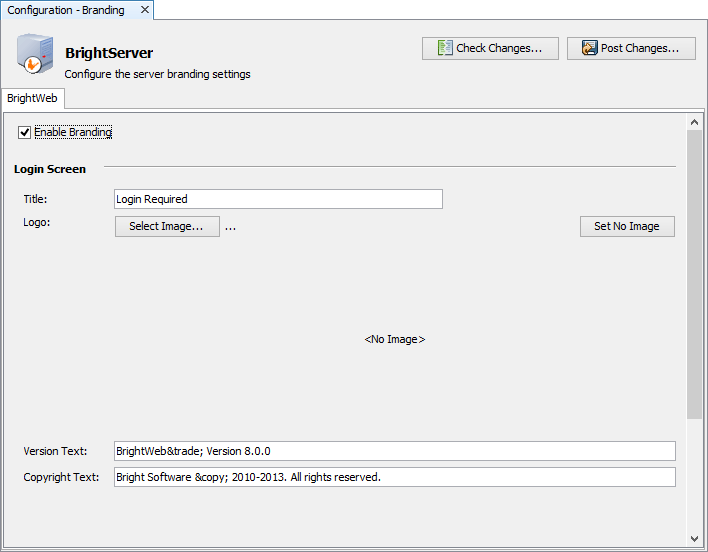Click the ellipsis path label beside Select Image
Viewport: 708px width, 552px height.
(230, 227)
